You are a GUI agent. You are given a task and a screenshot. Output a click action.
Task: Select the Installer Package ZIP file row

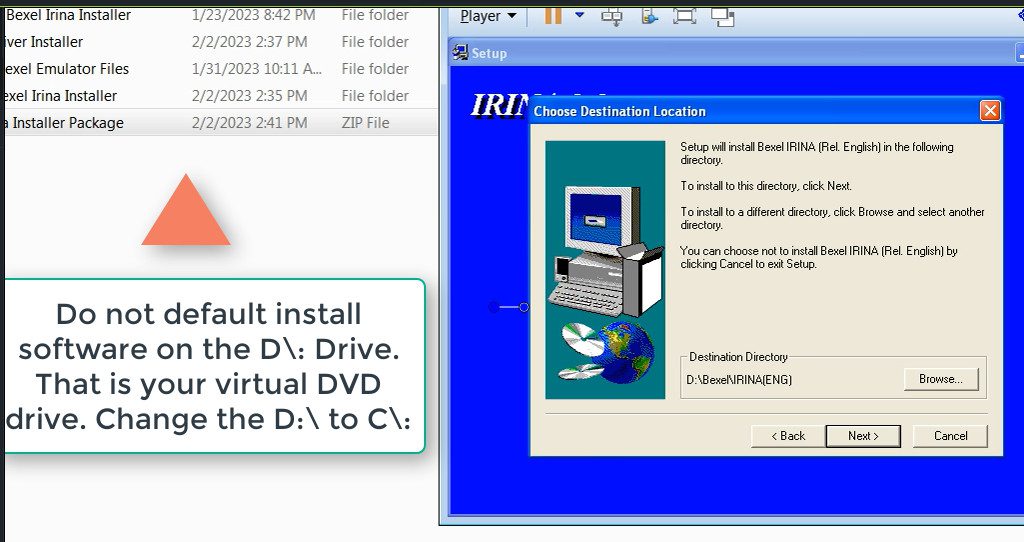(219, 123)
